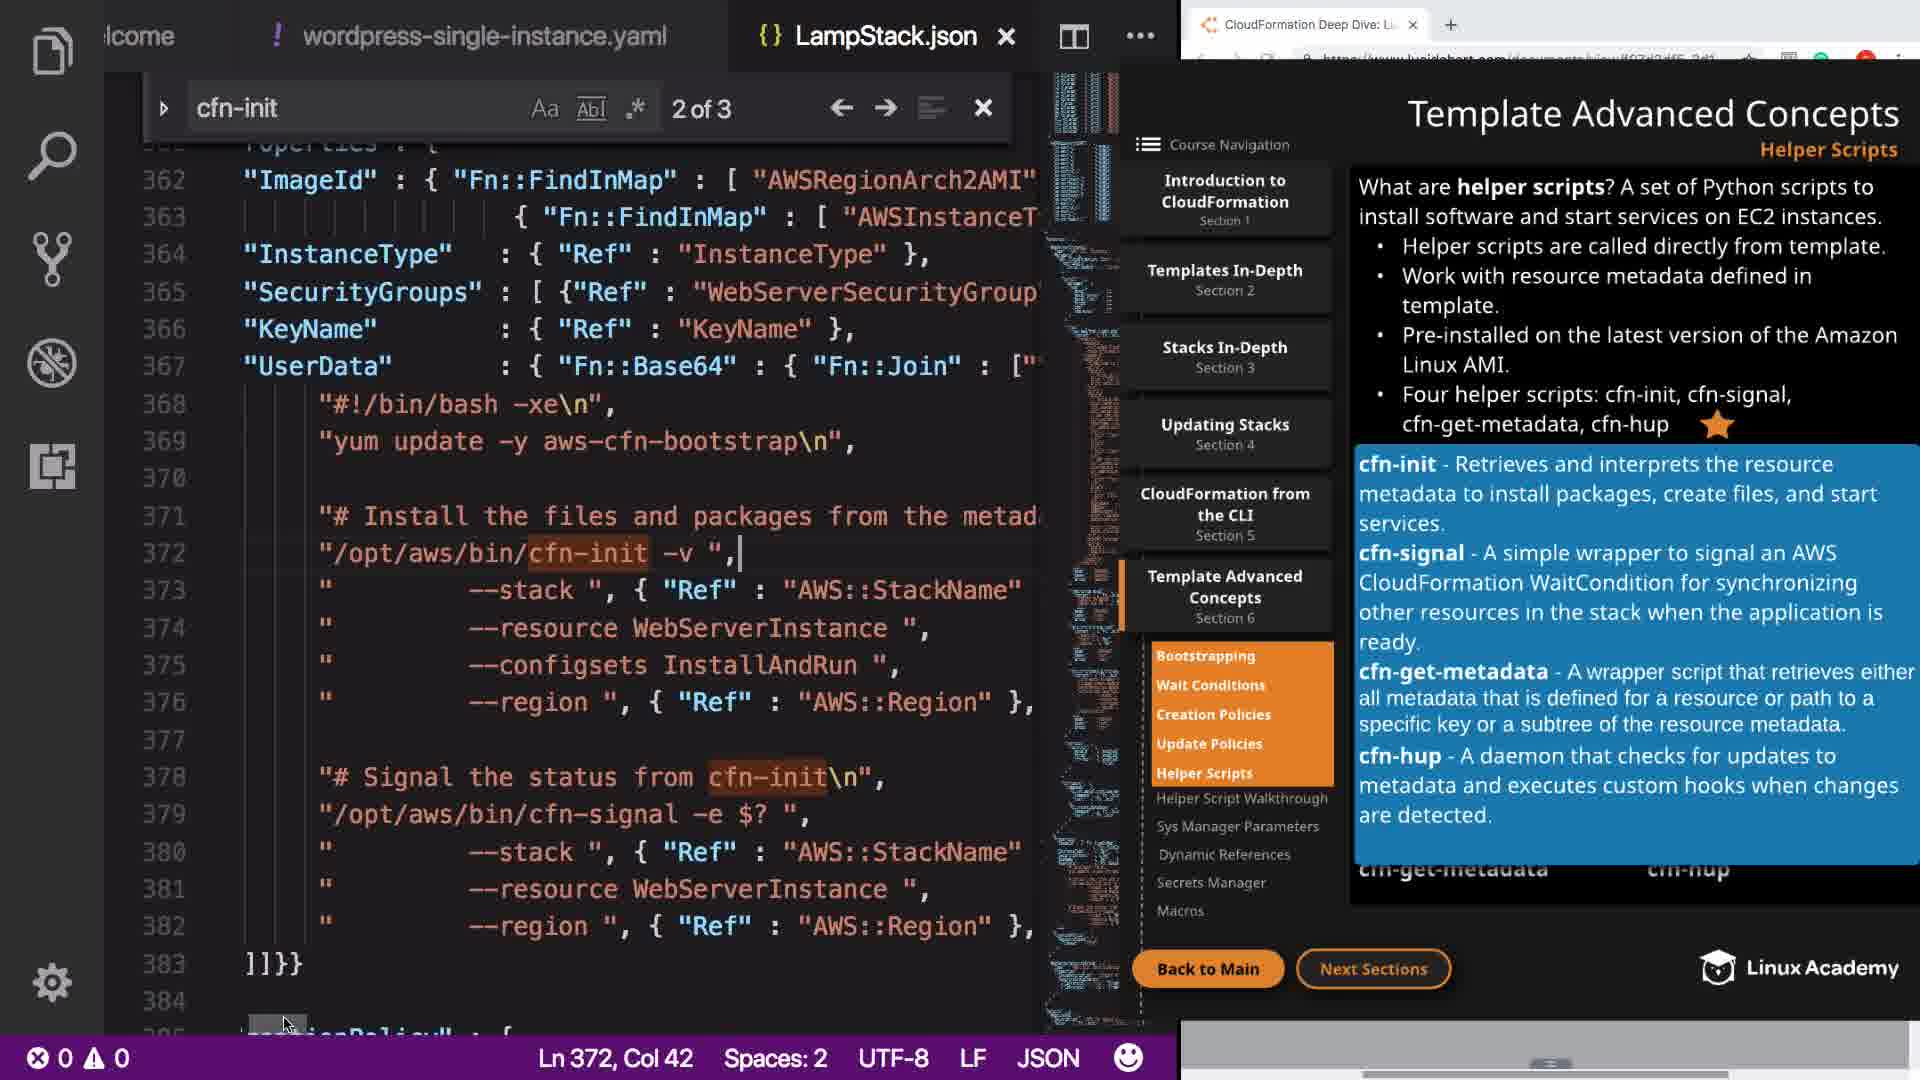Toggle Use Regular Expression option
Viewport: 1920px width, 1080px height.
coord(635,108)
